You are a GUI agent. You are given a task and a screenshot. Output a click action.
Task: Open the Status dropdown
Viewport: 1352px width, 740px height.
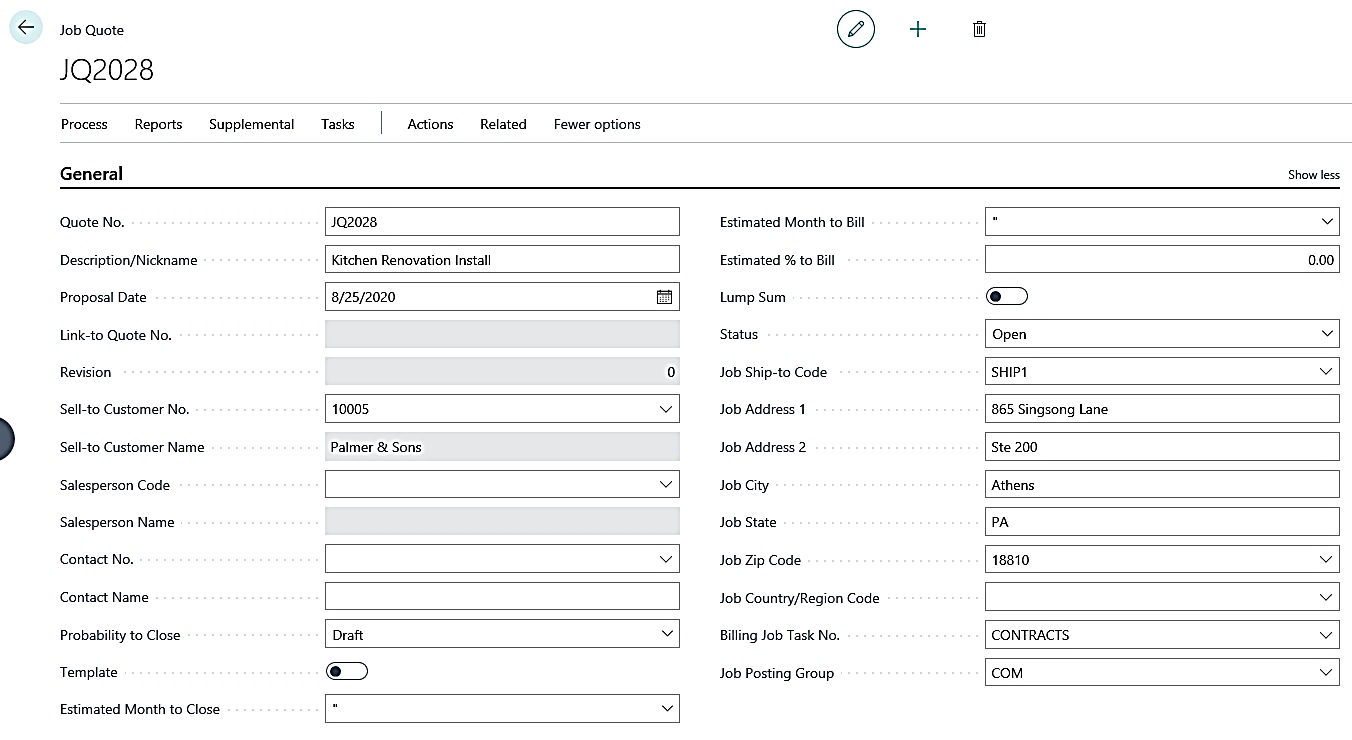coord(1326,334)
